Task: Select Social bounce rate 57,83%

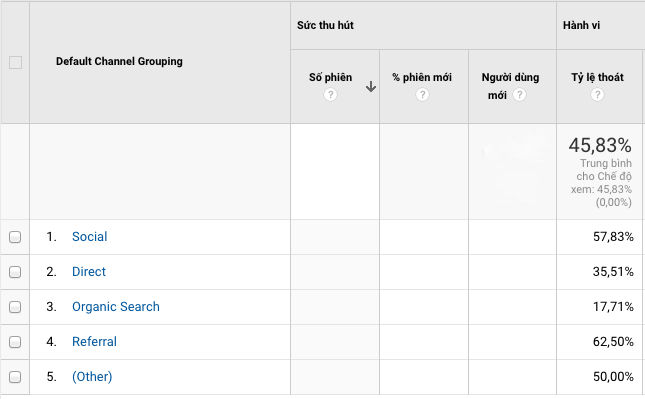Action: [613, 237]
